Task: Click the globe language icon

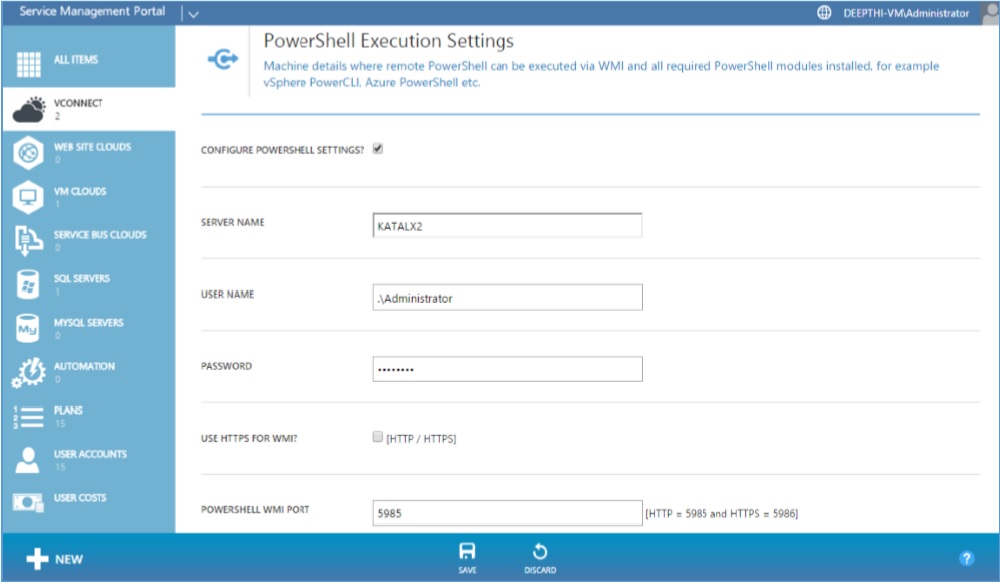Action: click(x=824, y=13)
